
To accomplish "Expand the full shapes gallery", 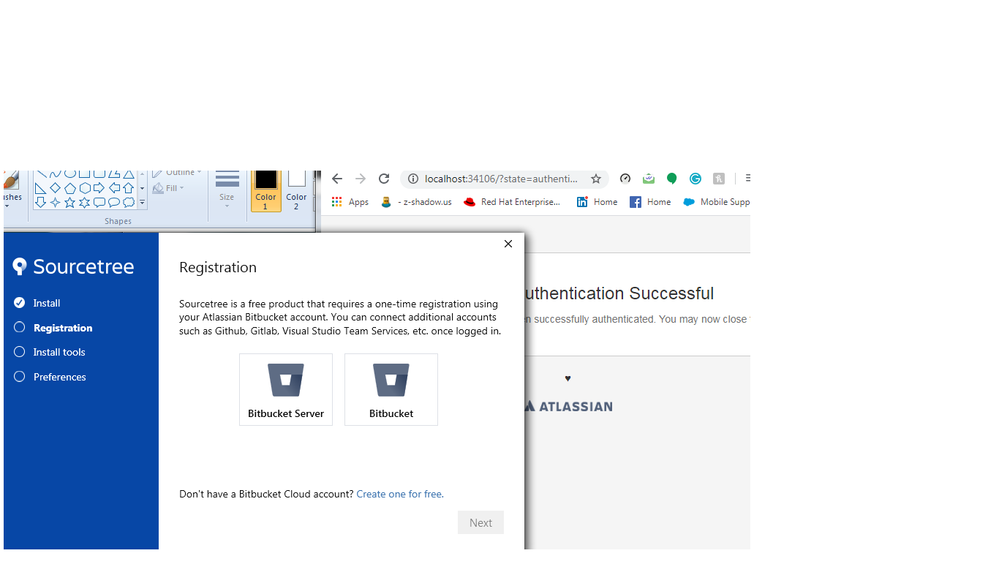I will click(142, 202).
